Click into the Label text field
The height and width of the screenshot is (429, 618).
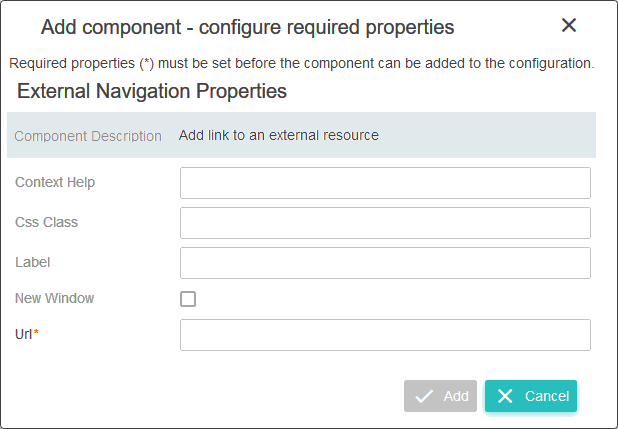[x=385, y=263]
